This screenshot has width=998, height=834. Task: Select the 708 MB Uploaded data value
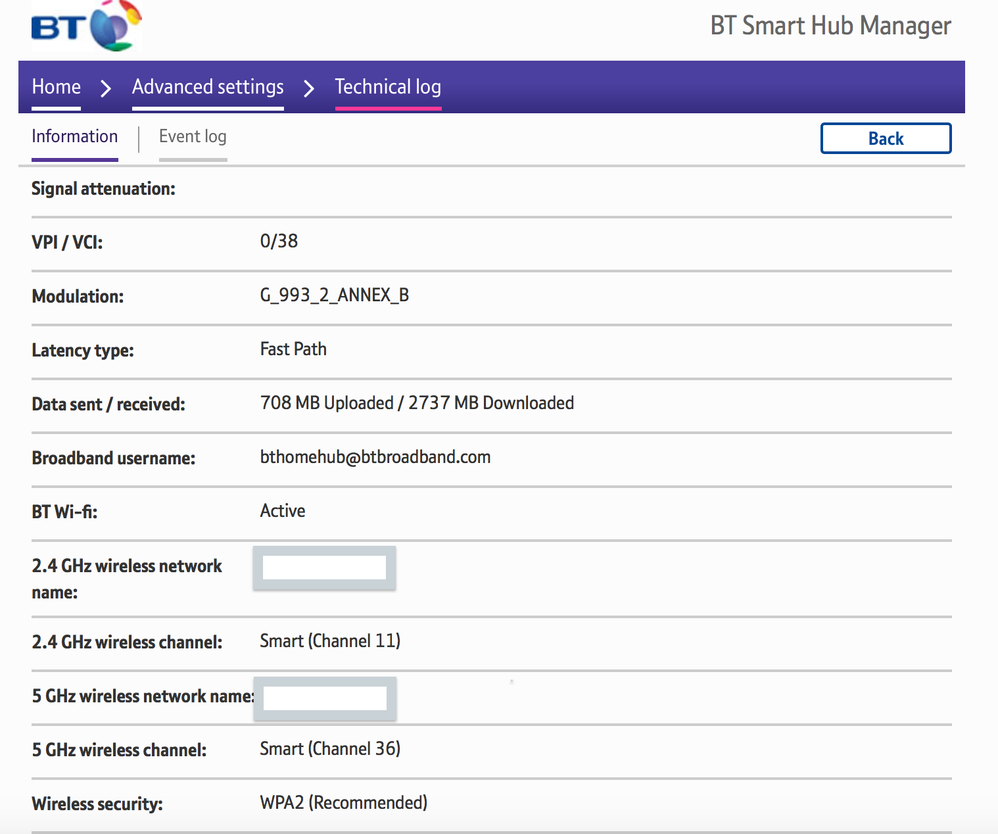327,403
